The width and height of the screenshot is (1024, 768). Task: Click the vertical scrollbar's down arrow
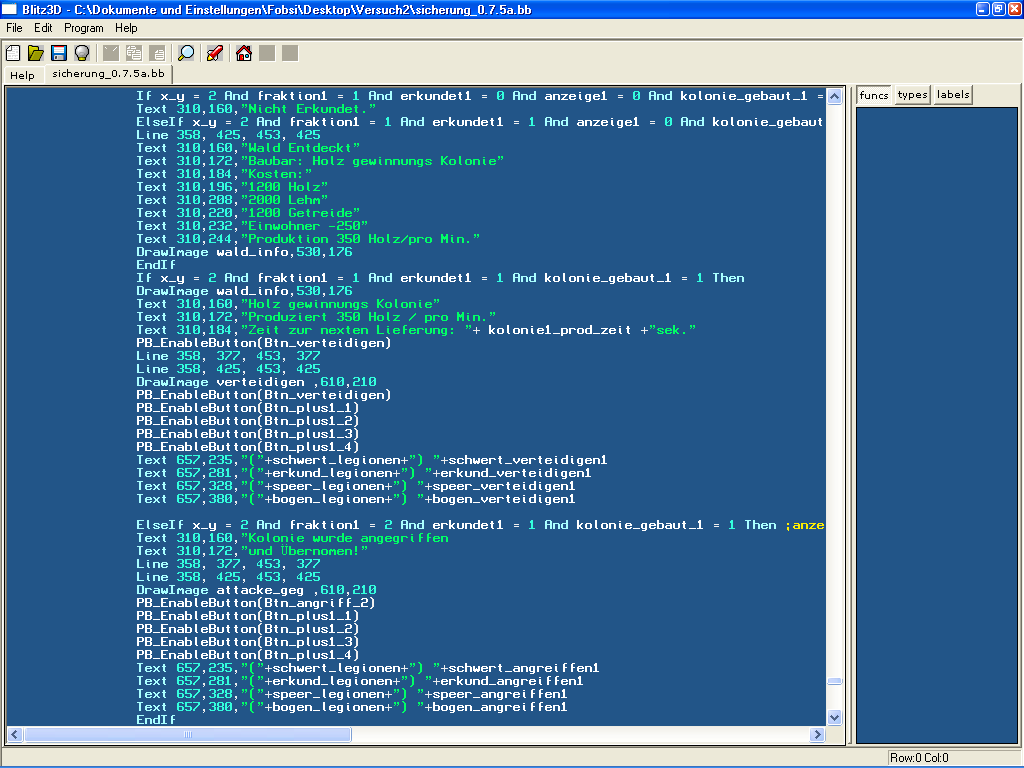point(835,717)
